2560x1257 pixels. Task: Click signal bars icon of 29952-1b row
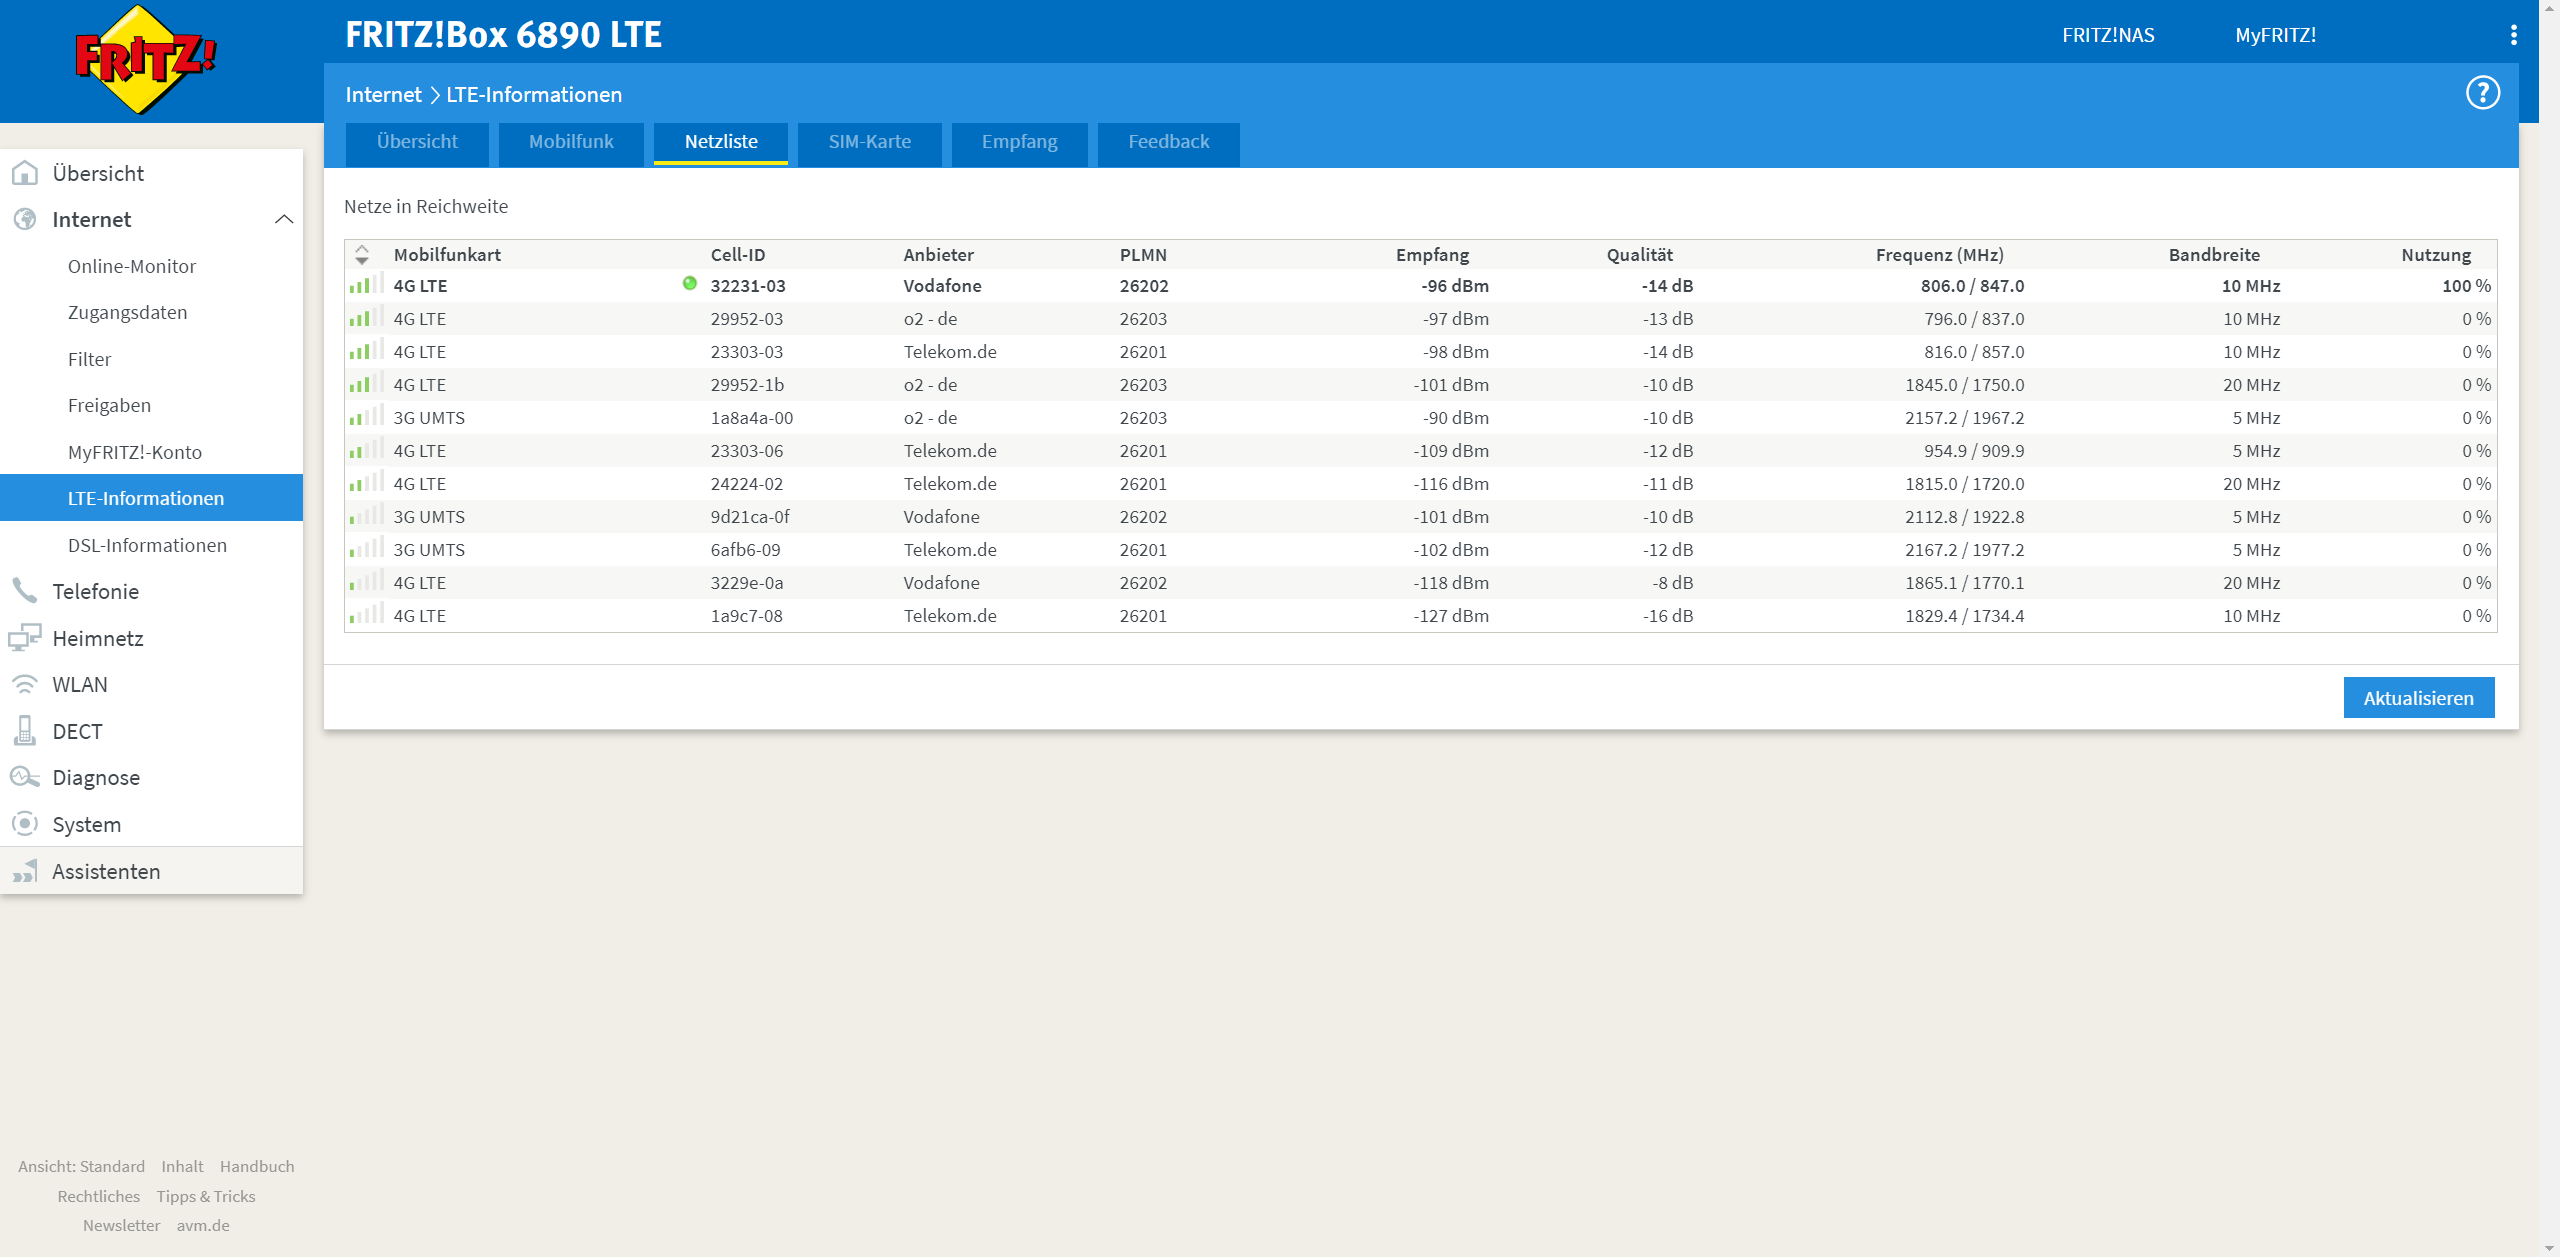366,383
